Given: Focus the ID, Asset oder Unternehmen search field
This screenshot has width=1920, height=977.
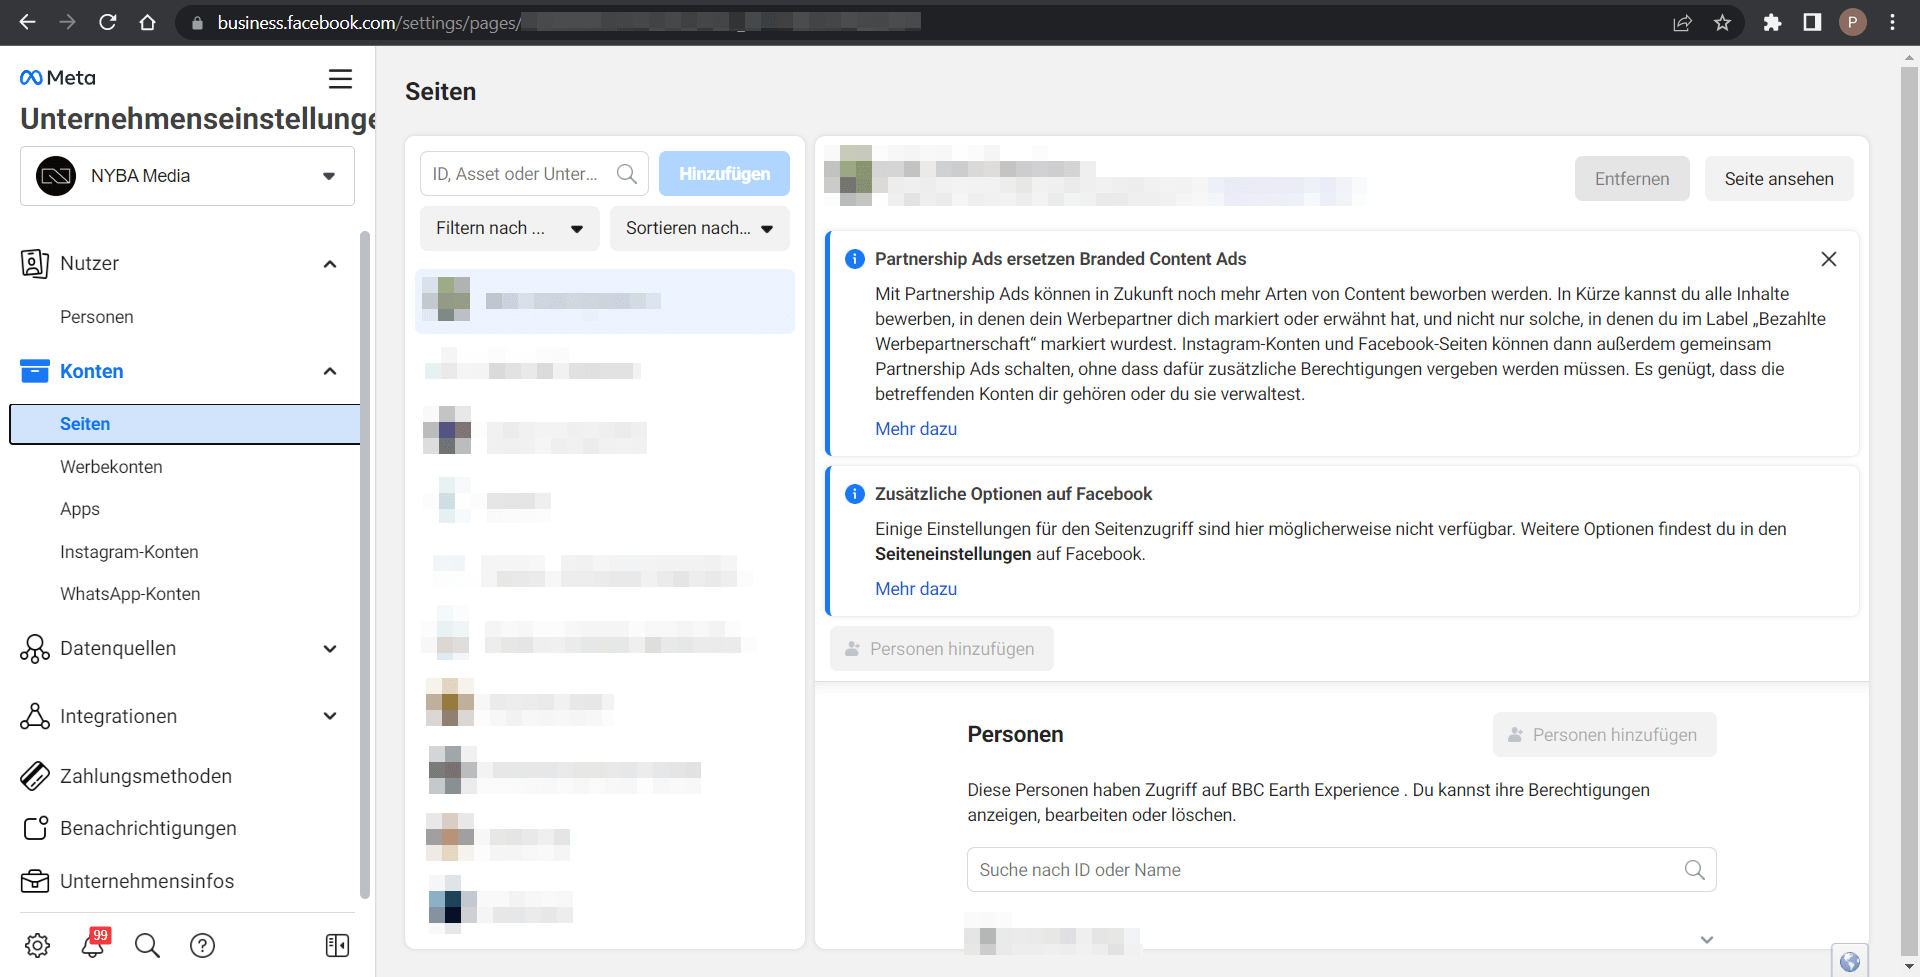Looking at the screenshot, I should [x=534, y=174].
